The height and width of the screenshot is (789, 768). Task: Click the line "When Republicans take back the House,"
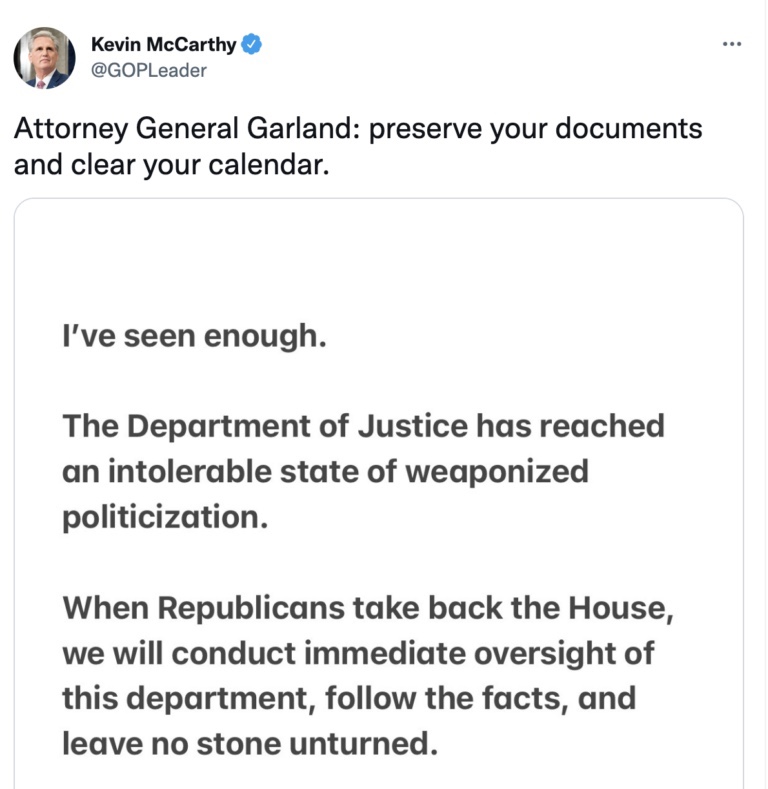(x=368, y=607)
